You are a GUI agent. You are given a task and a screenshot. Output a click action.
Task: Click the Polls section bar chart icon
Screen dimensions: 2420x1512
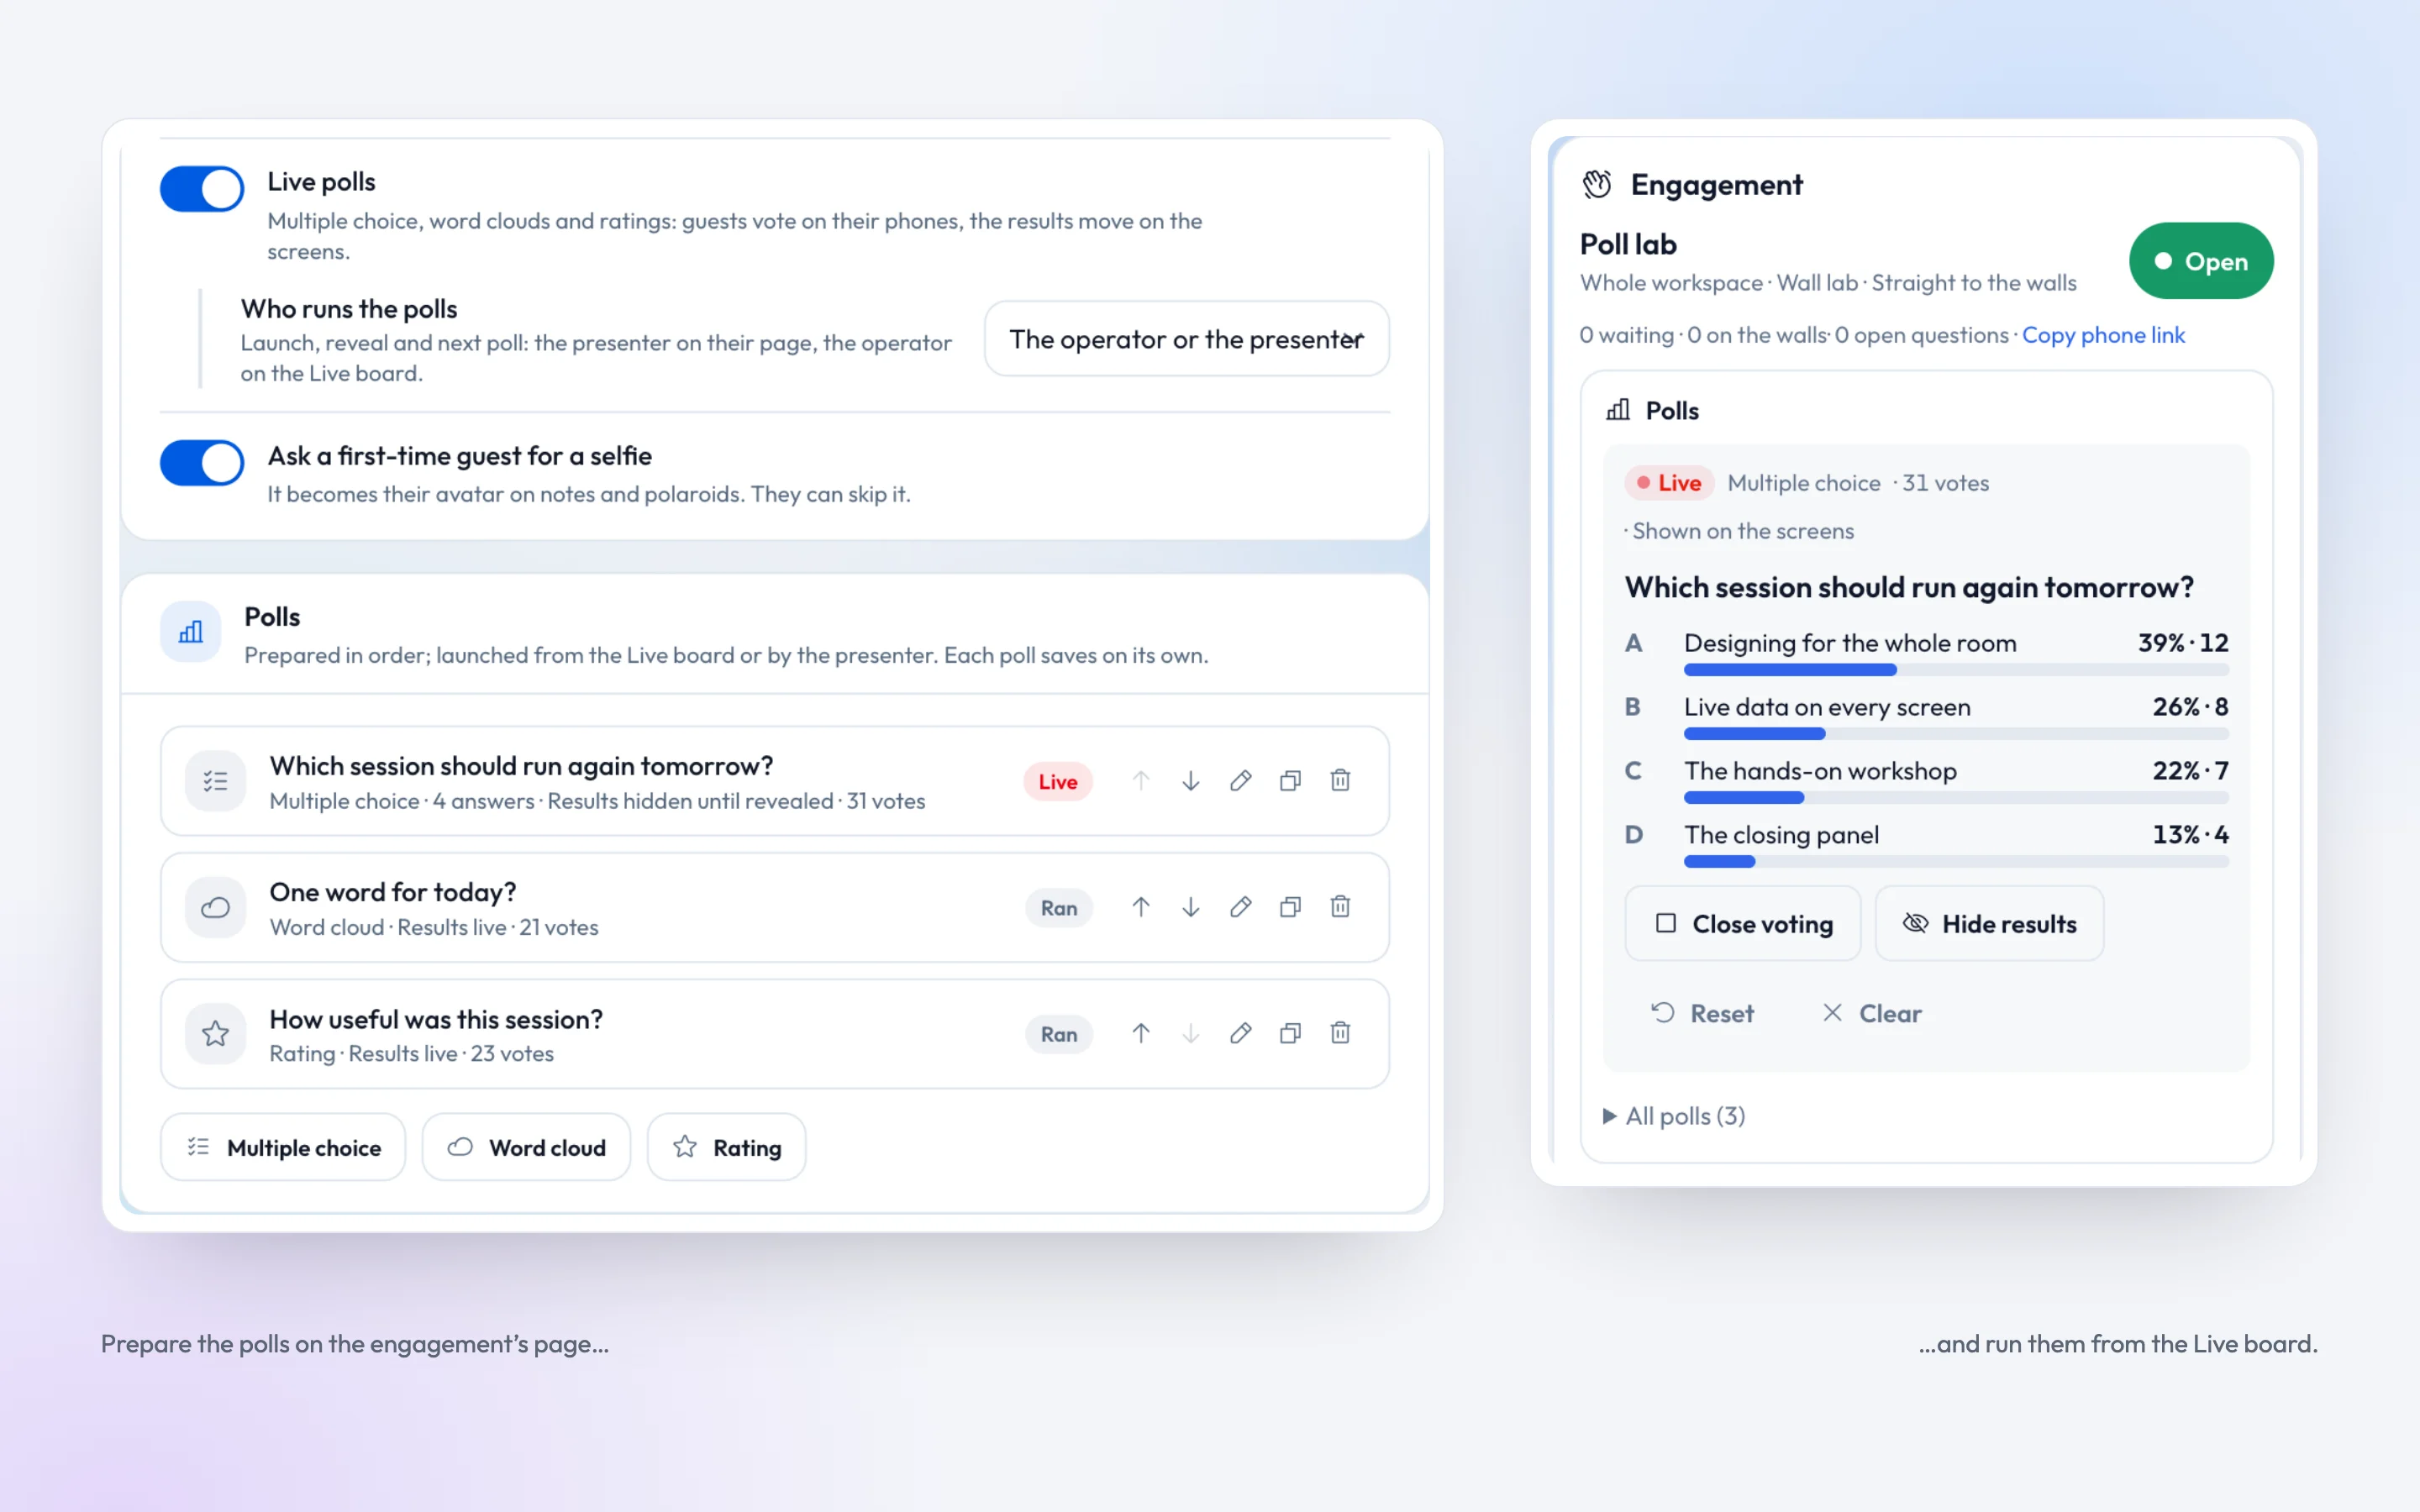(190, 632)
